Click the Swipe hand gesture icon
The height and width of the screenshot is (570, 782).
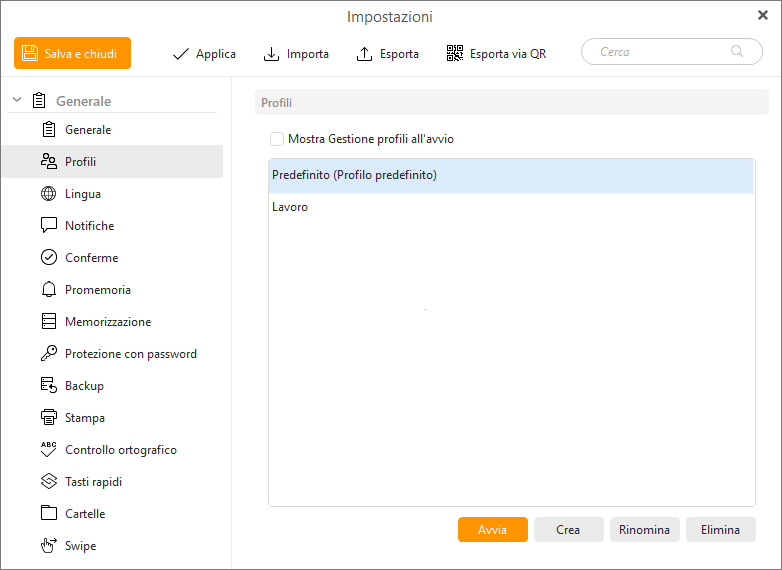pyautogui.click(x=48, y=546)
